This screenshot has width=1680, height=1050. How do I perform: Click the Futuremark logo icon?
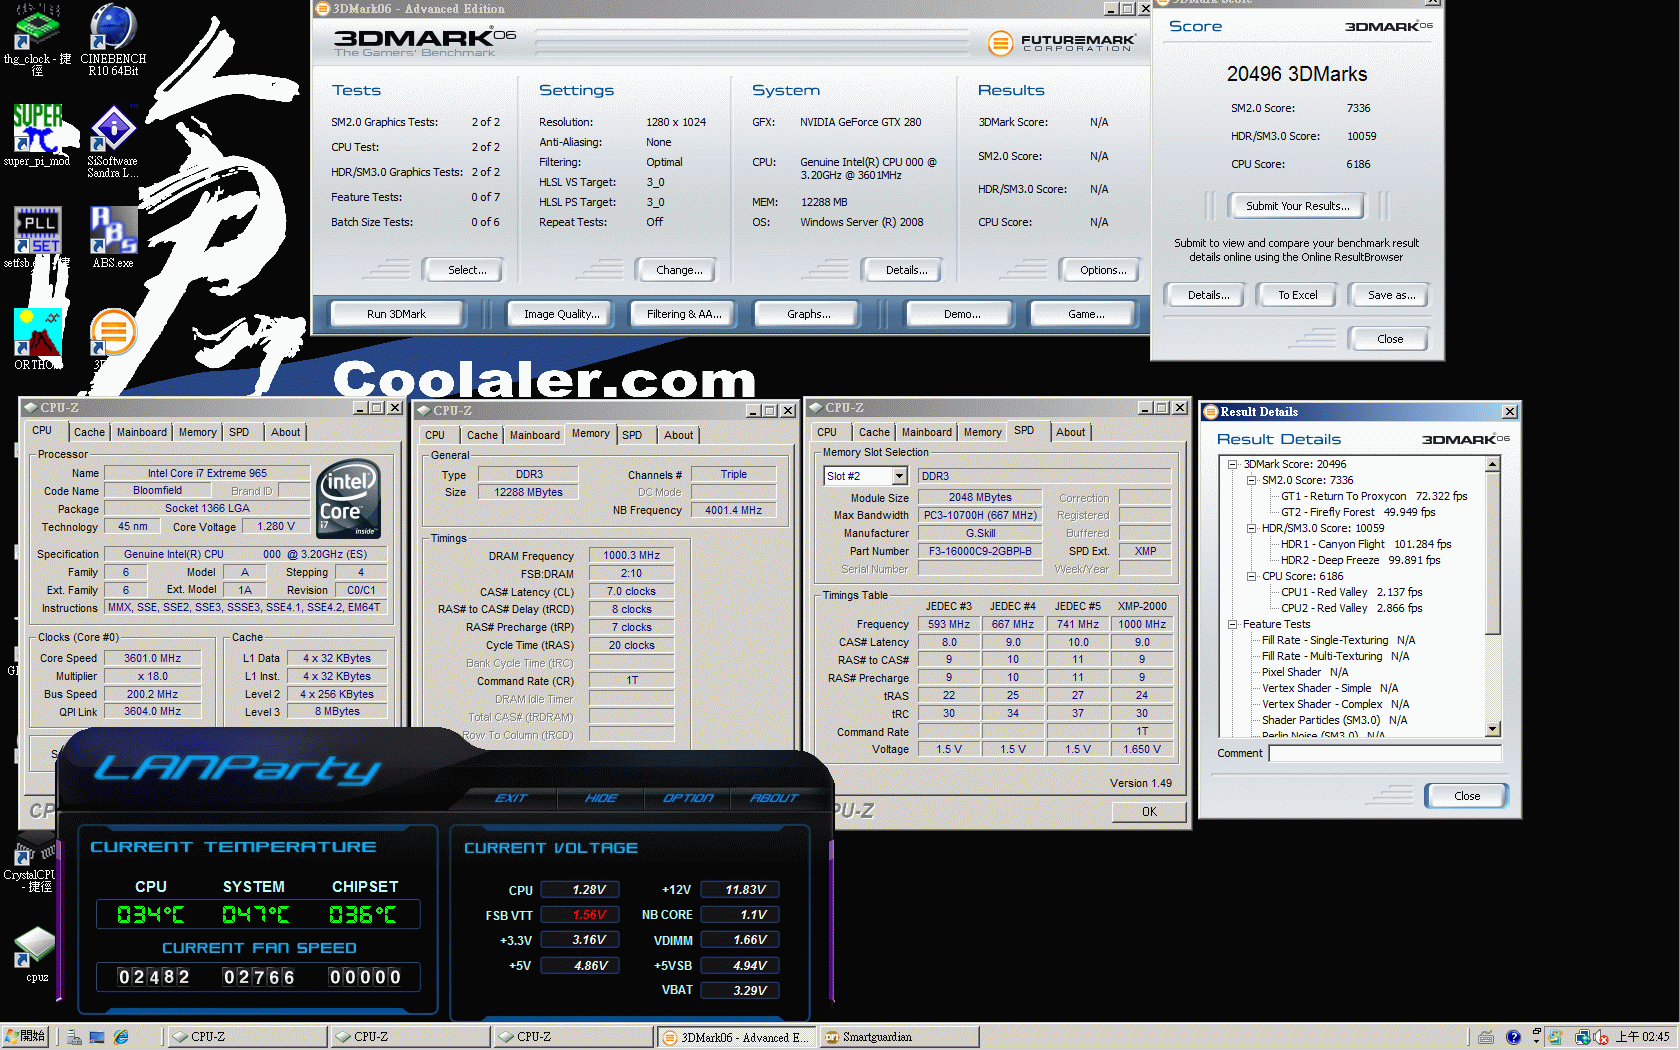[x=1000, y=43]
